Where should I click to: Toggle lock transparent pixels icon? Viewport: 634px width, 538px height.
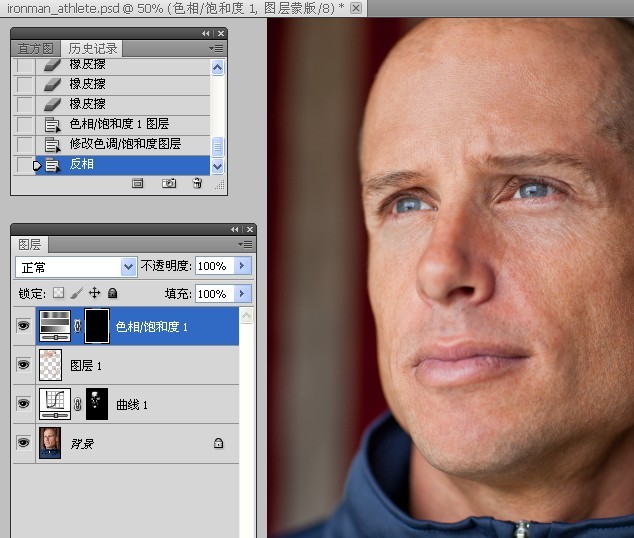coord(59,293)
